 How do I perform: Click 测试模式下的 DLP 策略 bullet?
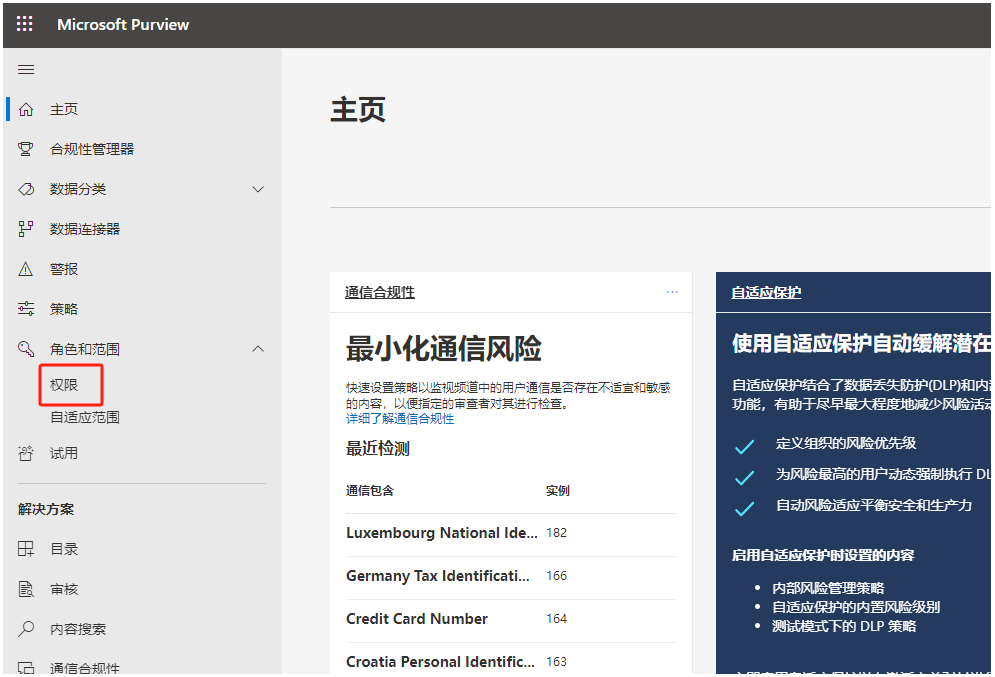(844, 627)
